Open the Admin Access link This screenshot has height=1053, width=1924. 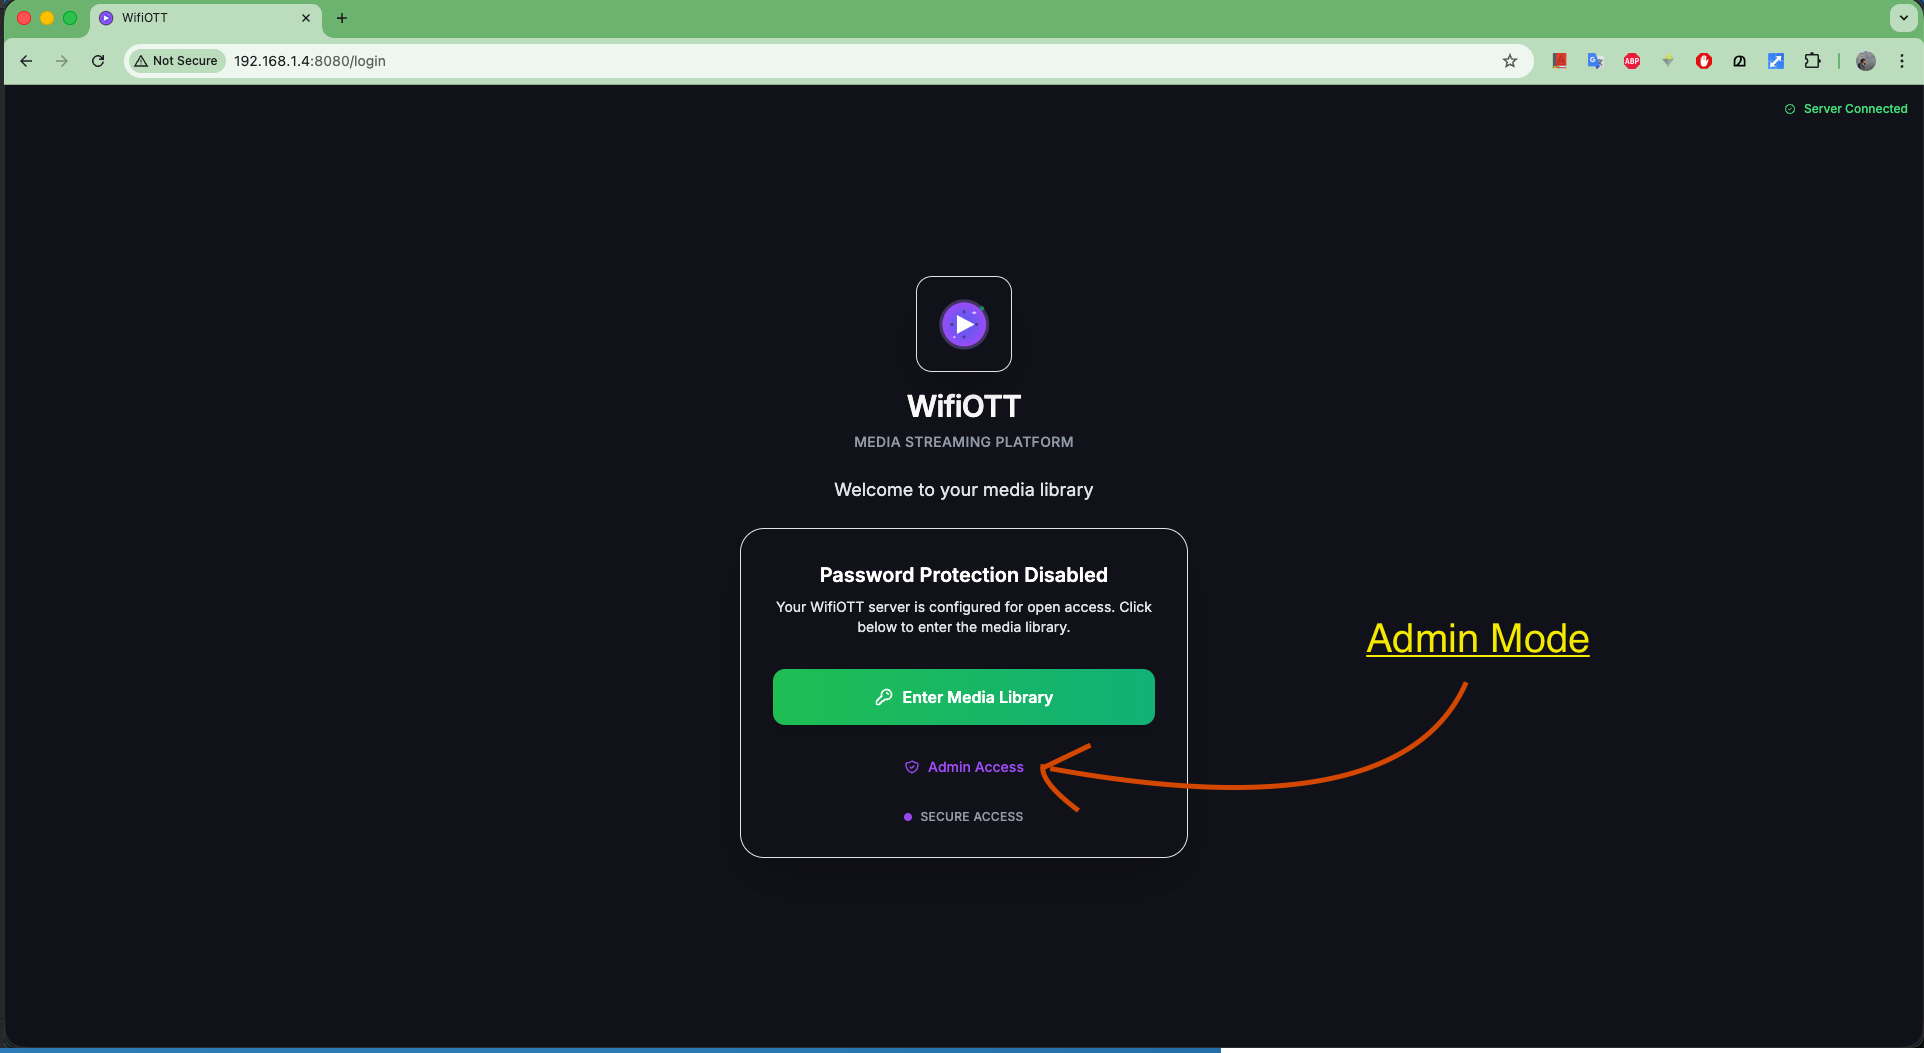(x=964, y=767)
